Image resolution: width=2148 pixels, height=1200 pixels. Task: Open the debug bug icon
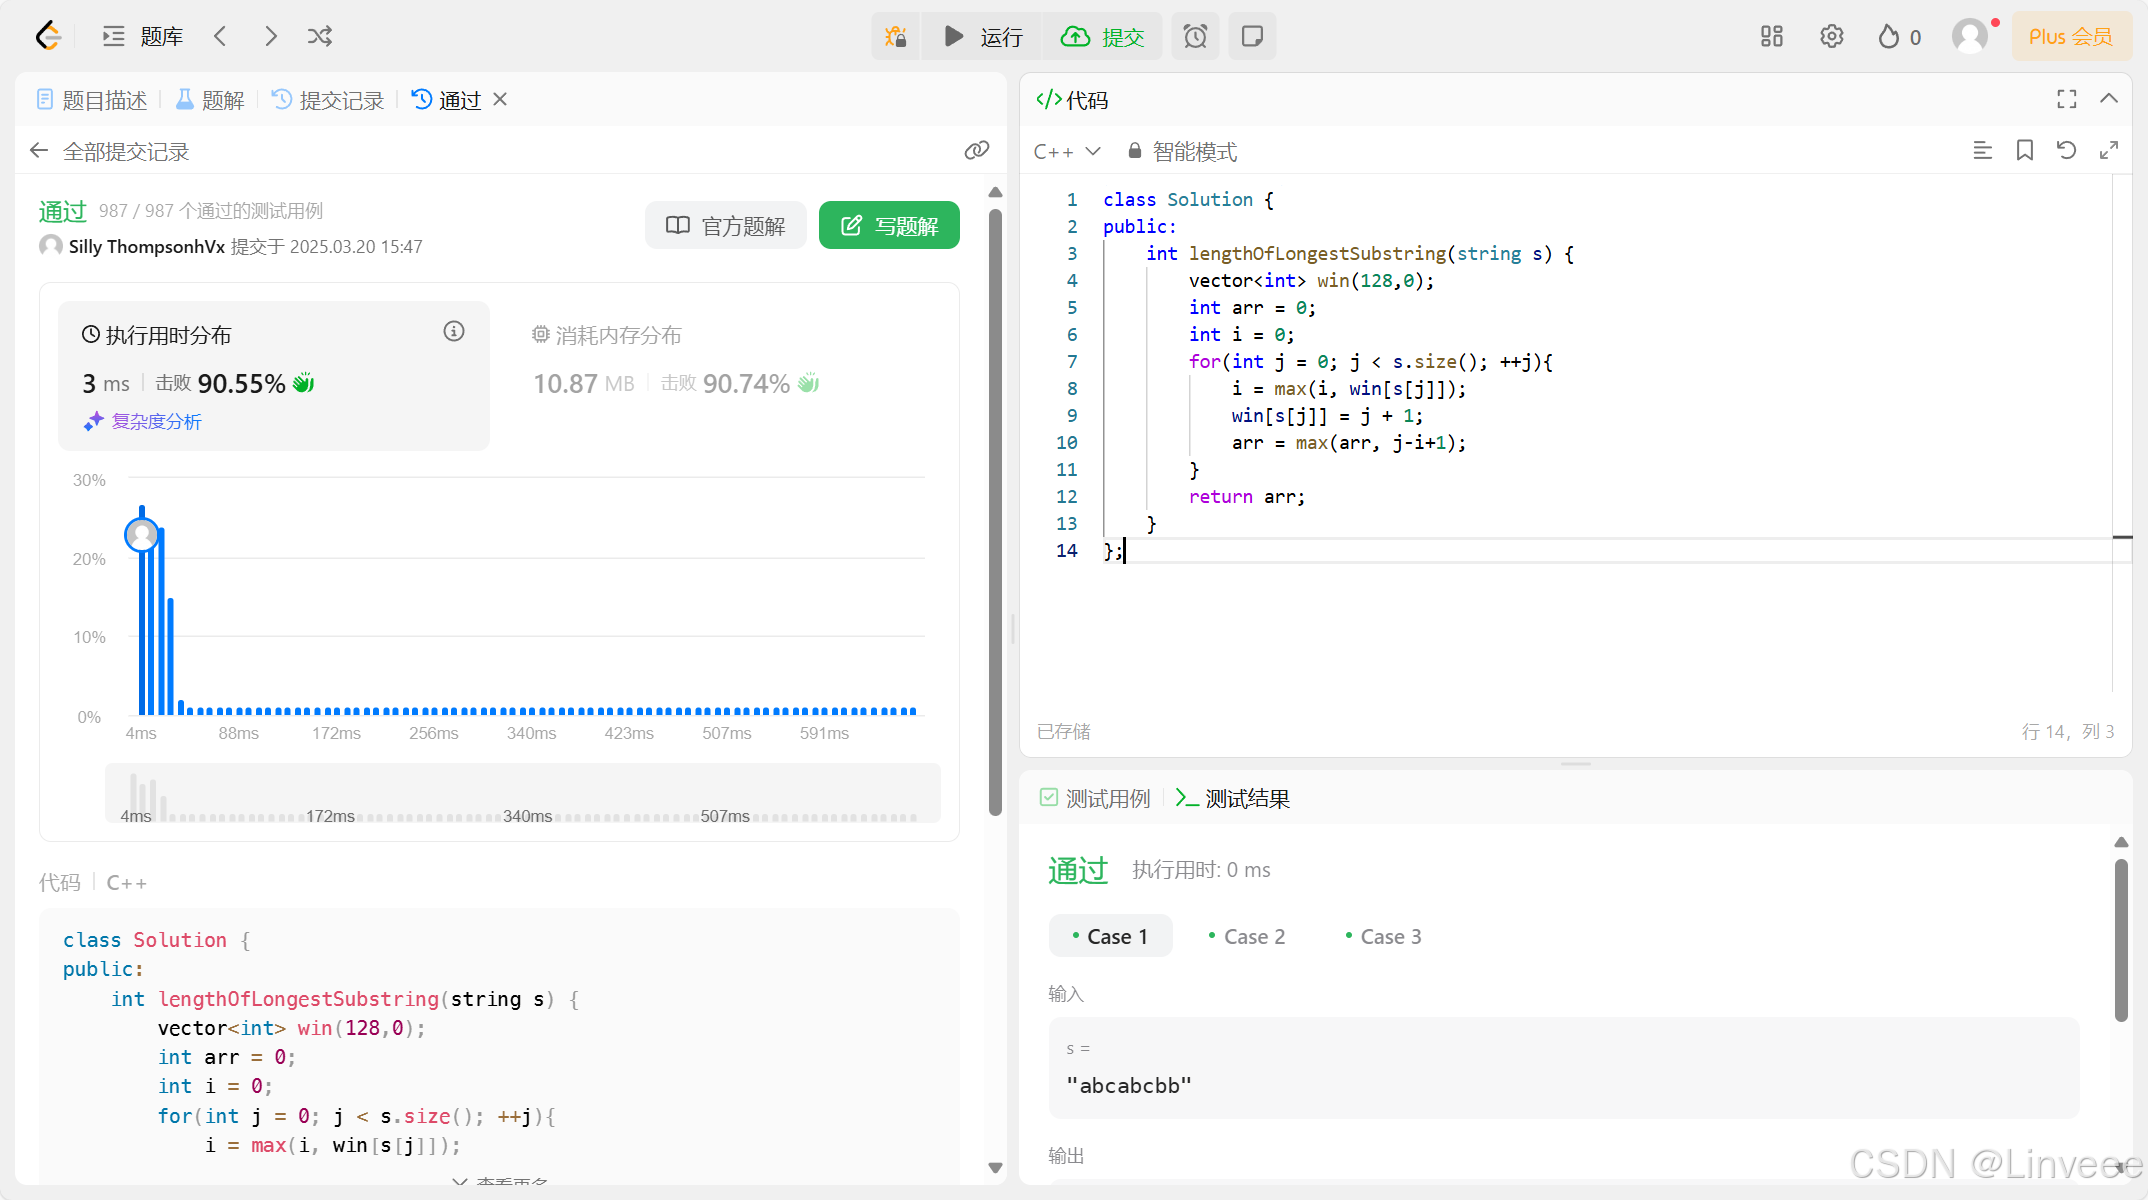(x=895, y=37)
